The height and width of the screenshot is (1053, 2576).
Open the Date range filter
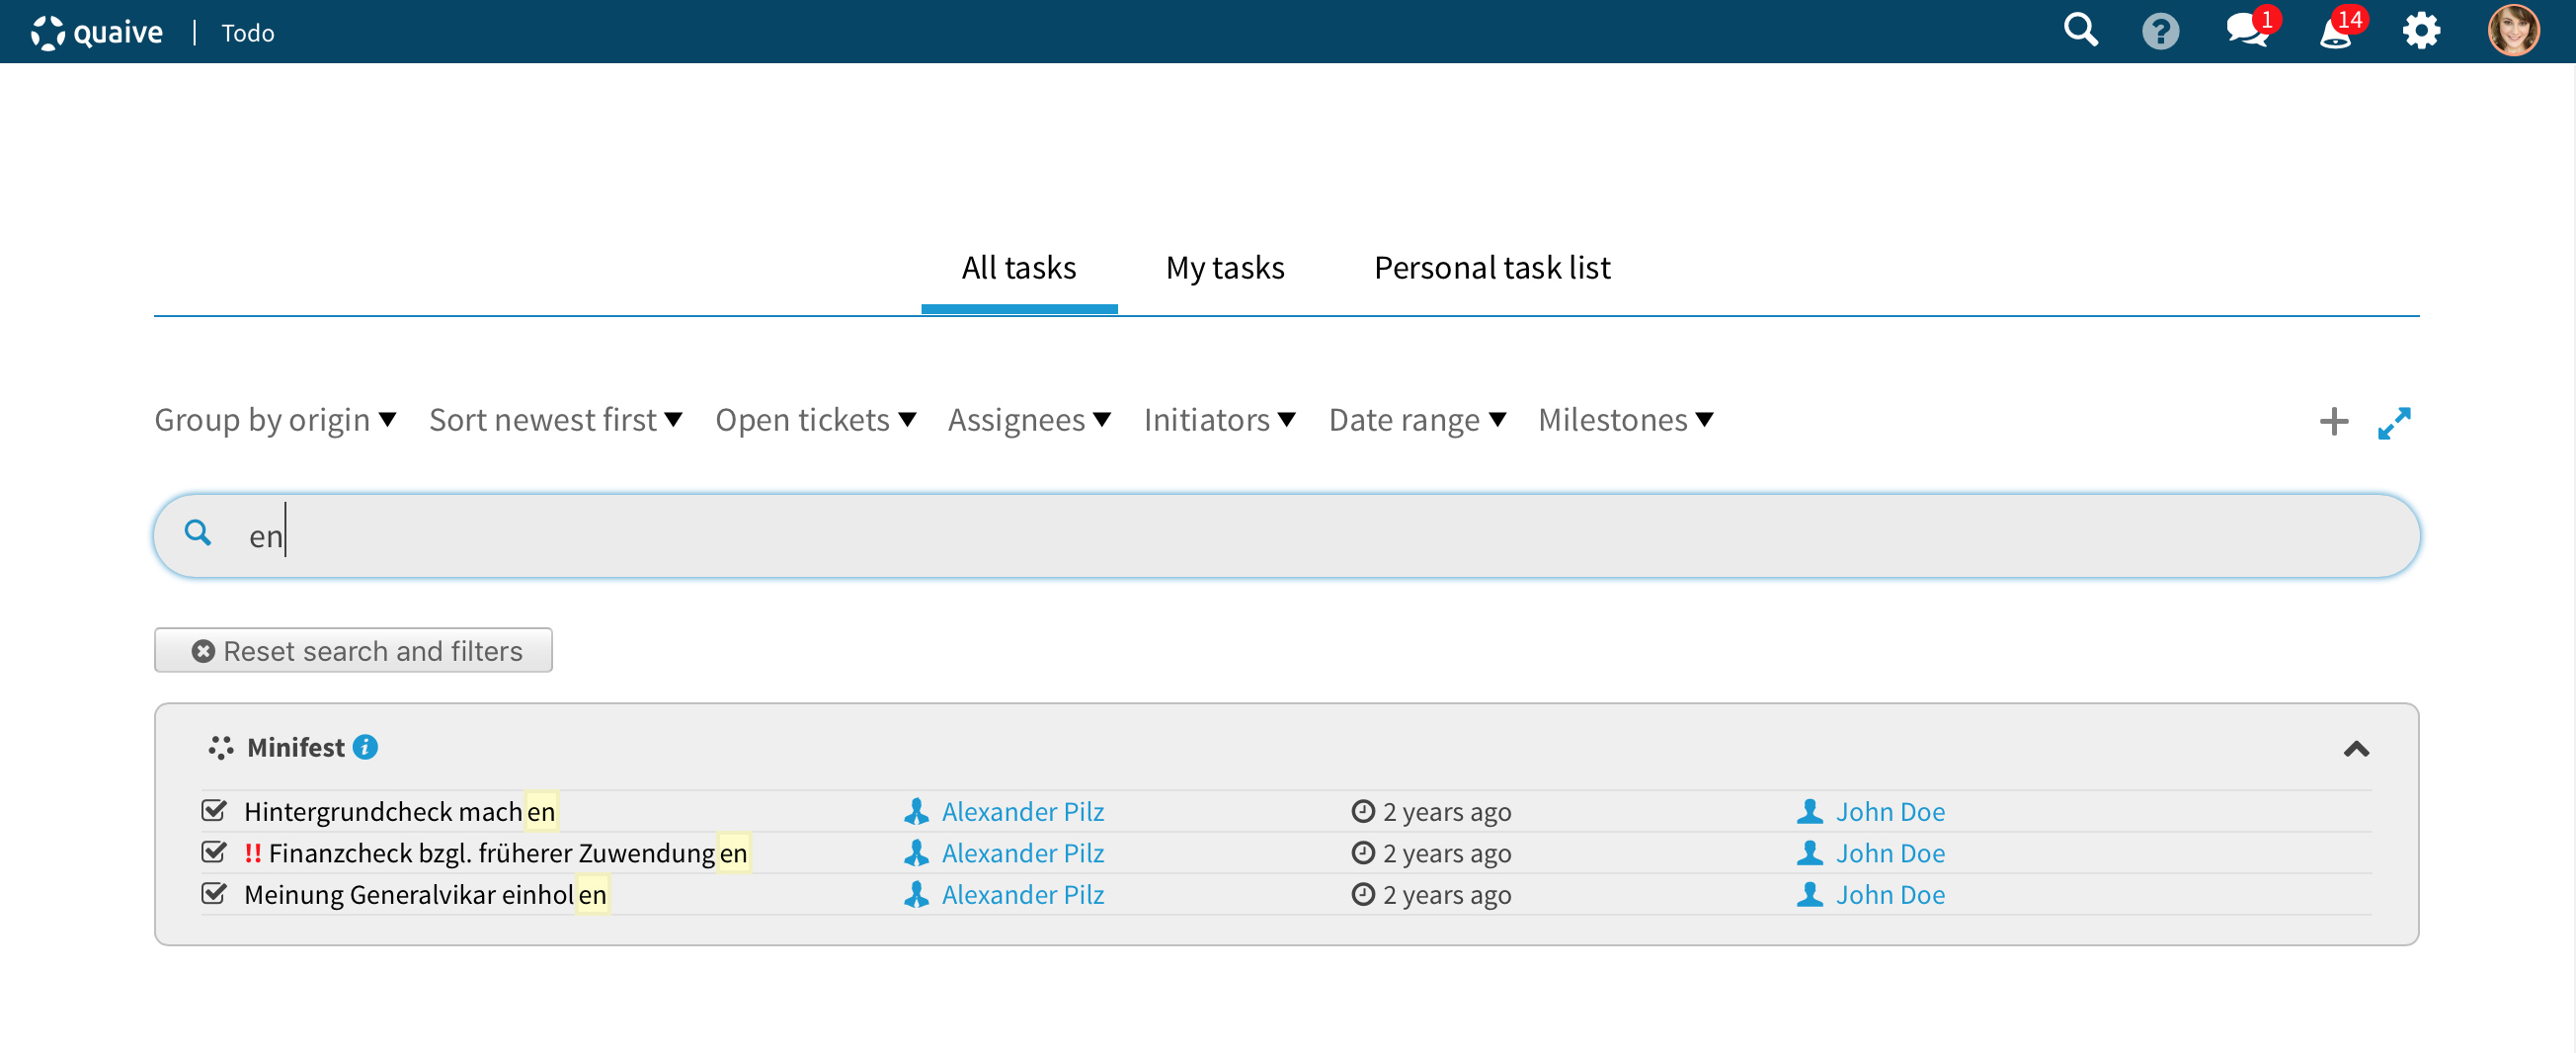click(1416, 420)
